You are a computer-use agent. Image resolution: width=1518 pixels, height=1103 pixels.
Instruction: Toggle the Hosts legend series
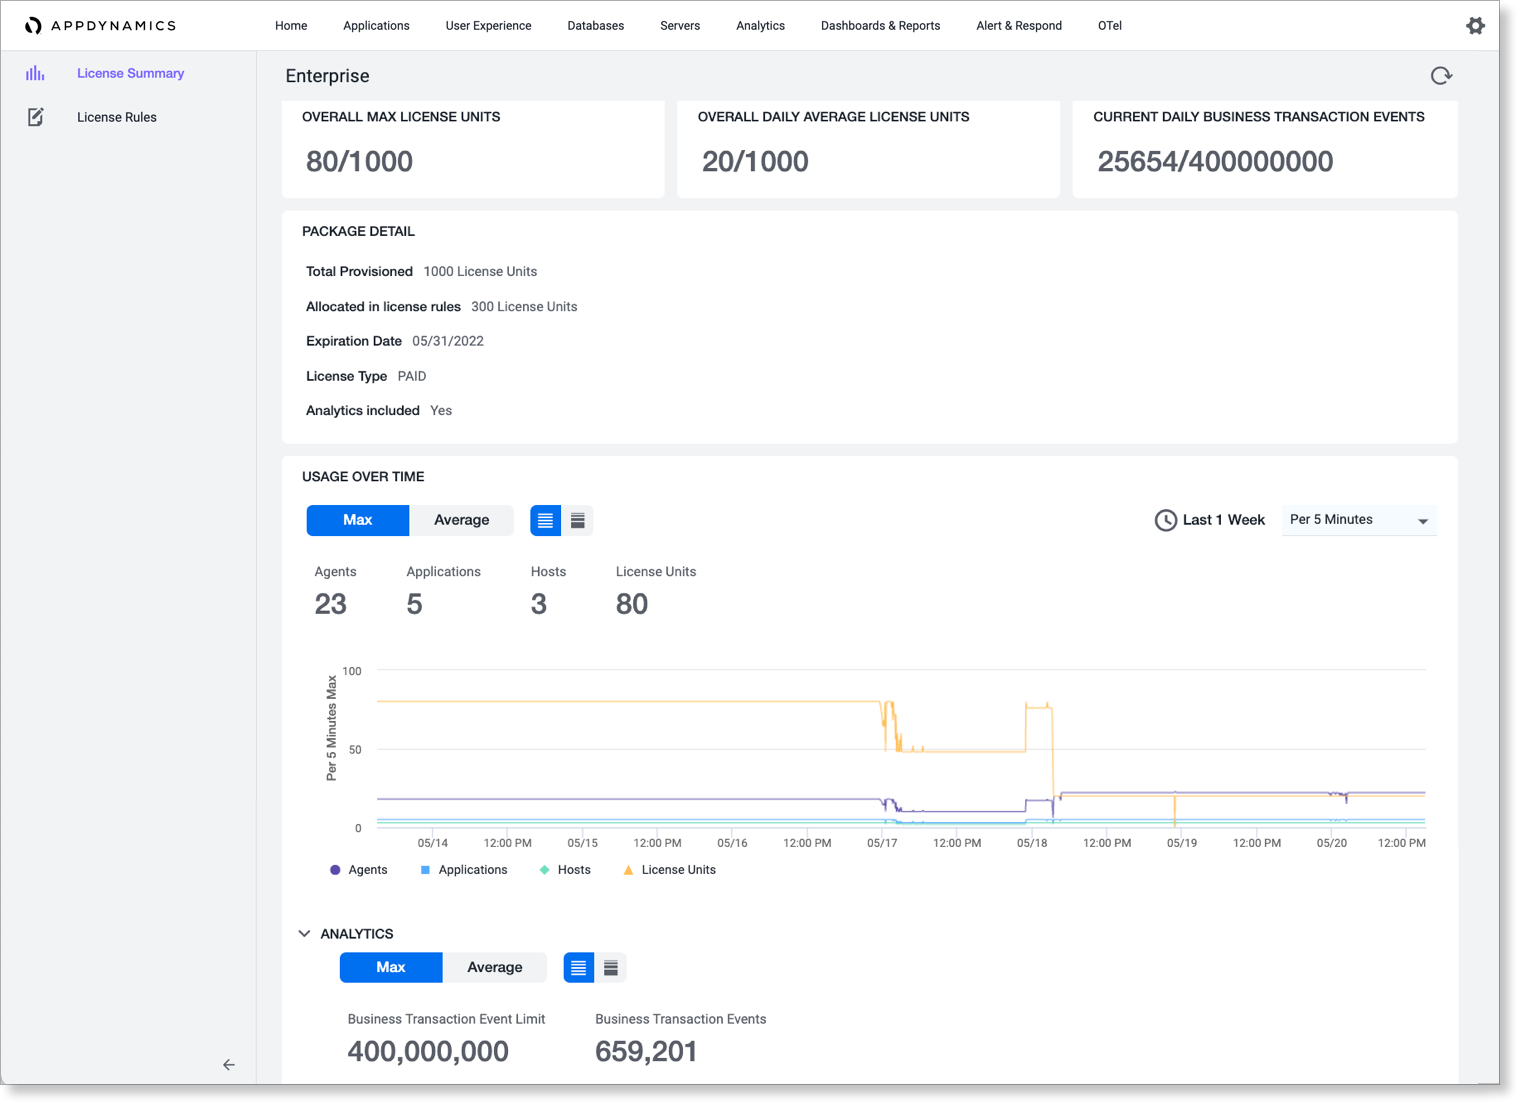tap(565, 870)
